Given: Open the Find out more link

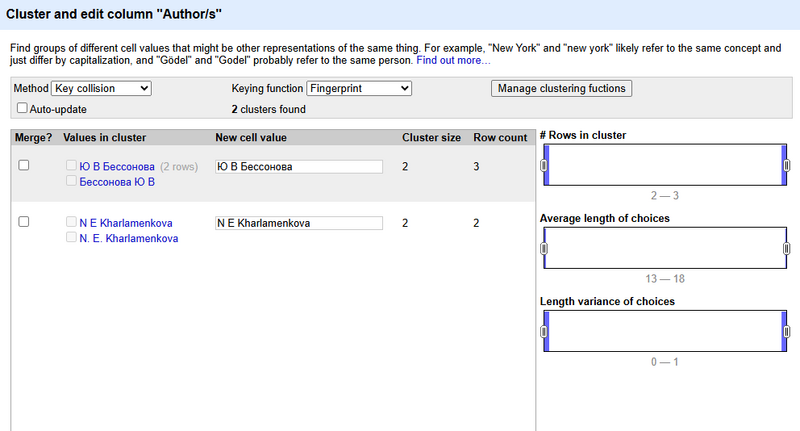Looking at the screenshot, I should (453, 61).
